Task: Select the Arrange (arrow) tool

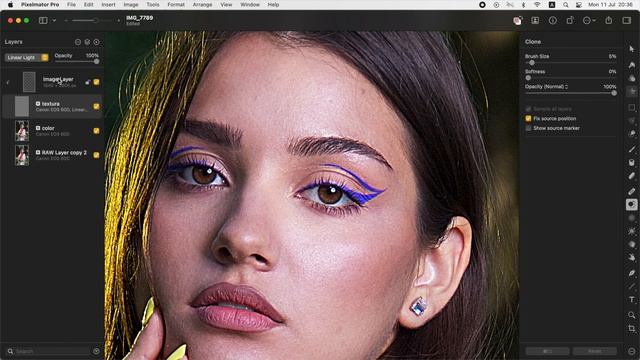Action: click(x=632, y=49)
